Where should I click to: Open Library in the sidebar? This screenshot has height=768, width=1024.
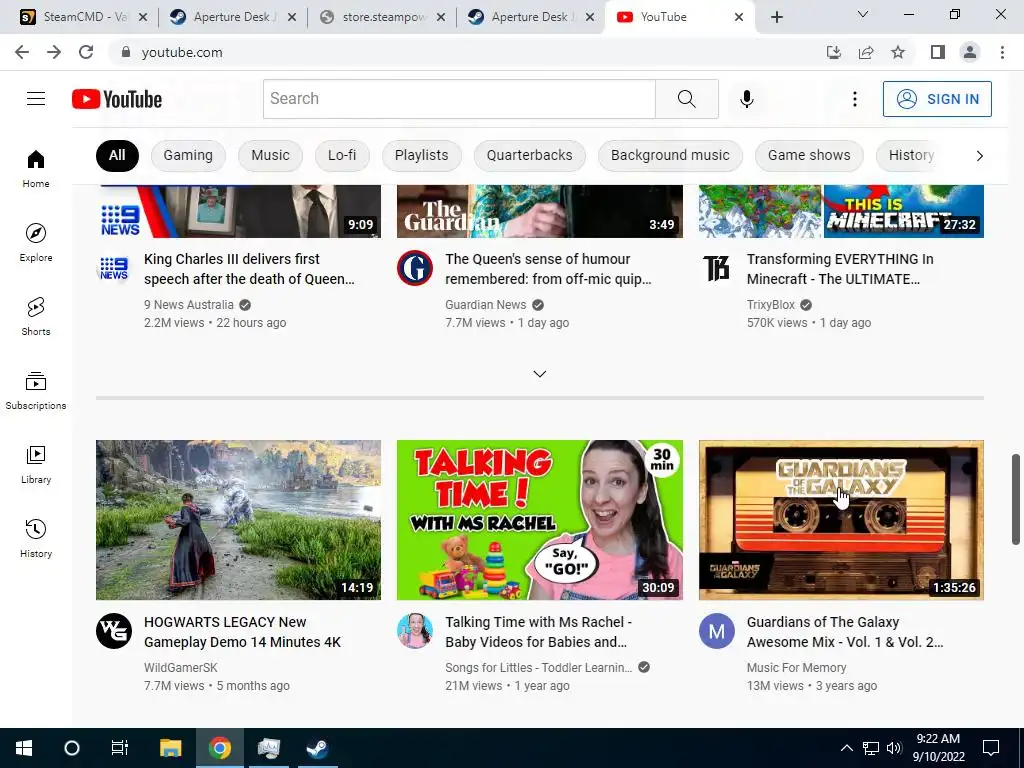pyautogui.click(x=36, y=464)
